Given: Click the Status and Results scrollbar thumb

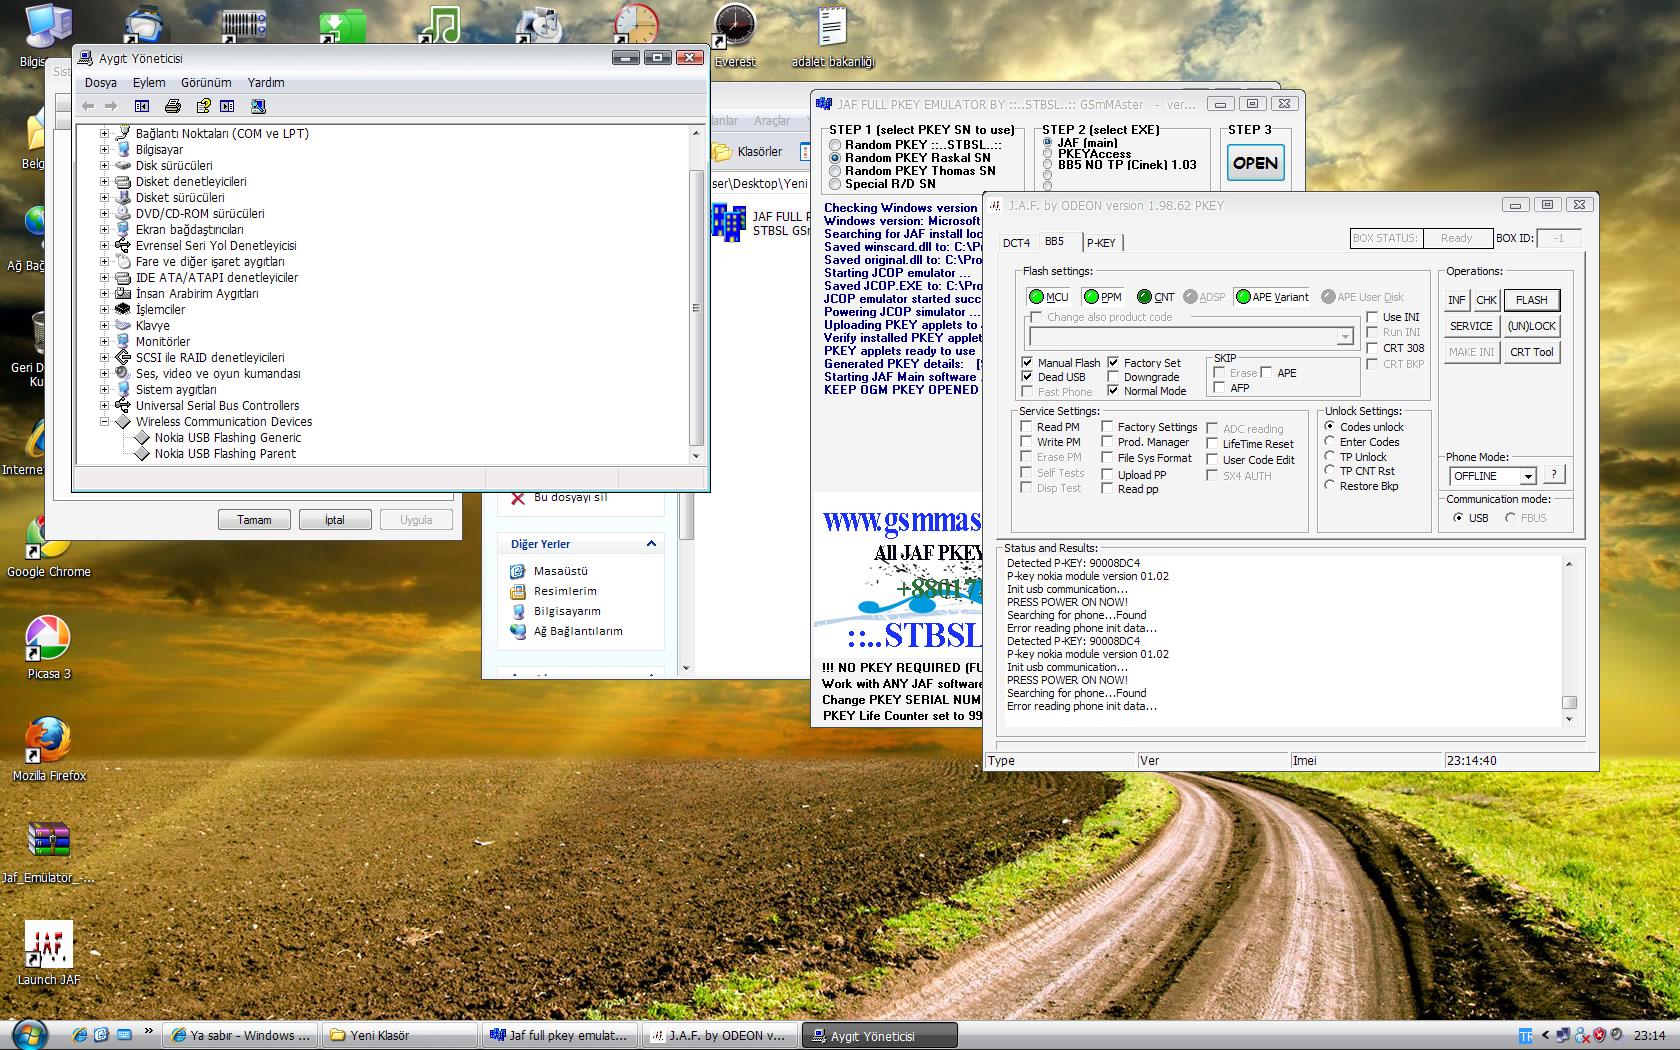Looking at the screenshot, I should 1569,702.
